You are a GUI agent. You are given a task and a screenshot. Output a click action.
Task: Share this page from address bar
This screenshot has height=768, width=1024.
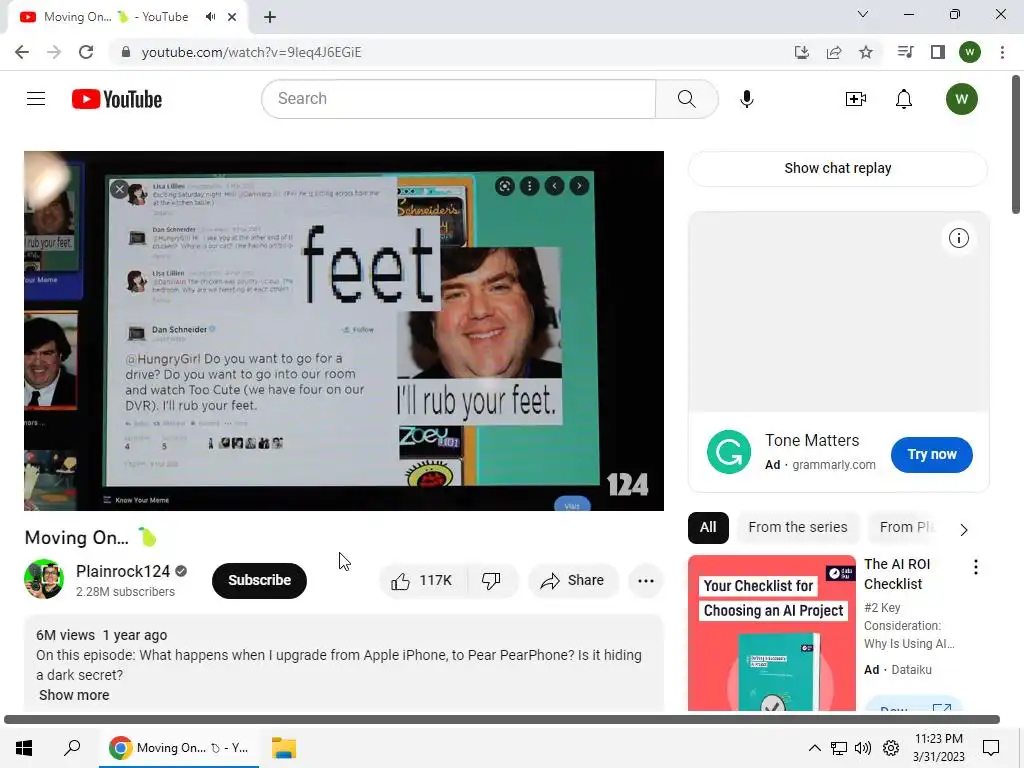pyautogui.click(x=834, y=52)
